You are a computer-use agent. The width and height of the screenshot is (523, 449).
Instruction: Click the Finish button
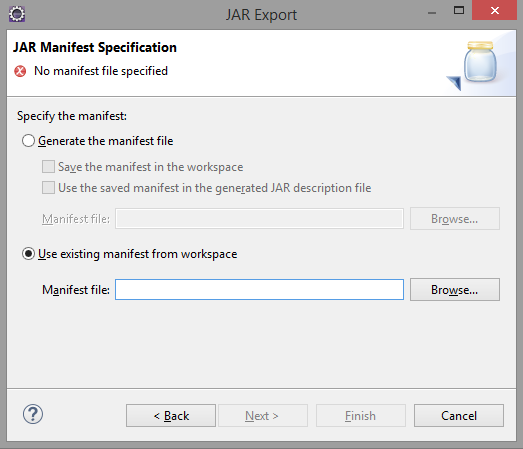pyautogui.click(x=361, y=416)
